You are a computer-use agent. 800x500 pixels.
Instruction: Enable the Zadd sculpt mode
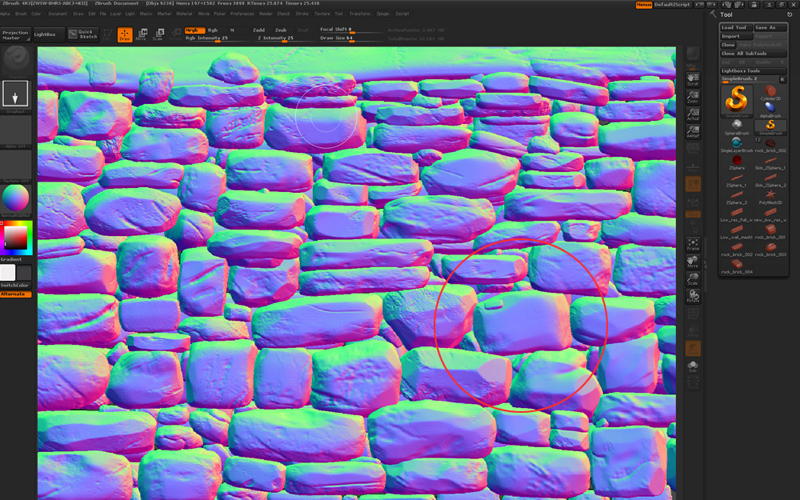(x=259, y=30)
